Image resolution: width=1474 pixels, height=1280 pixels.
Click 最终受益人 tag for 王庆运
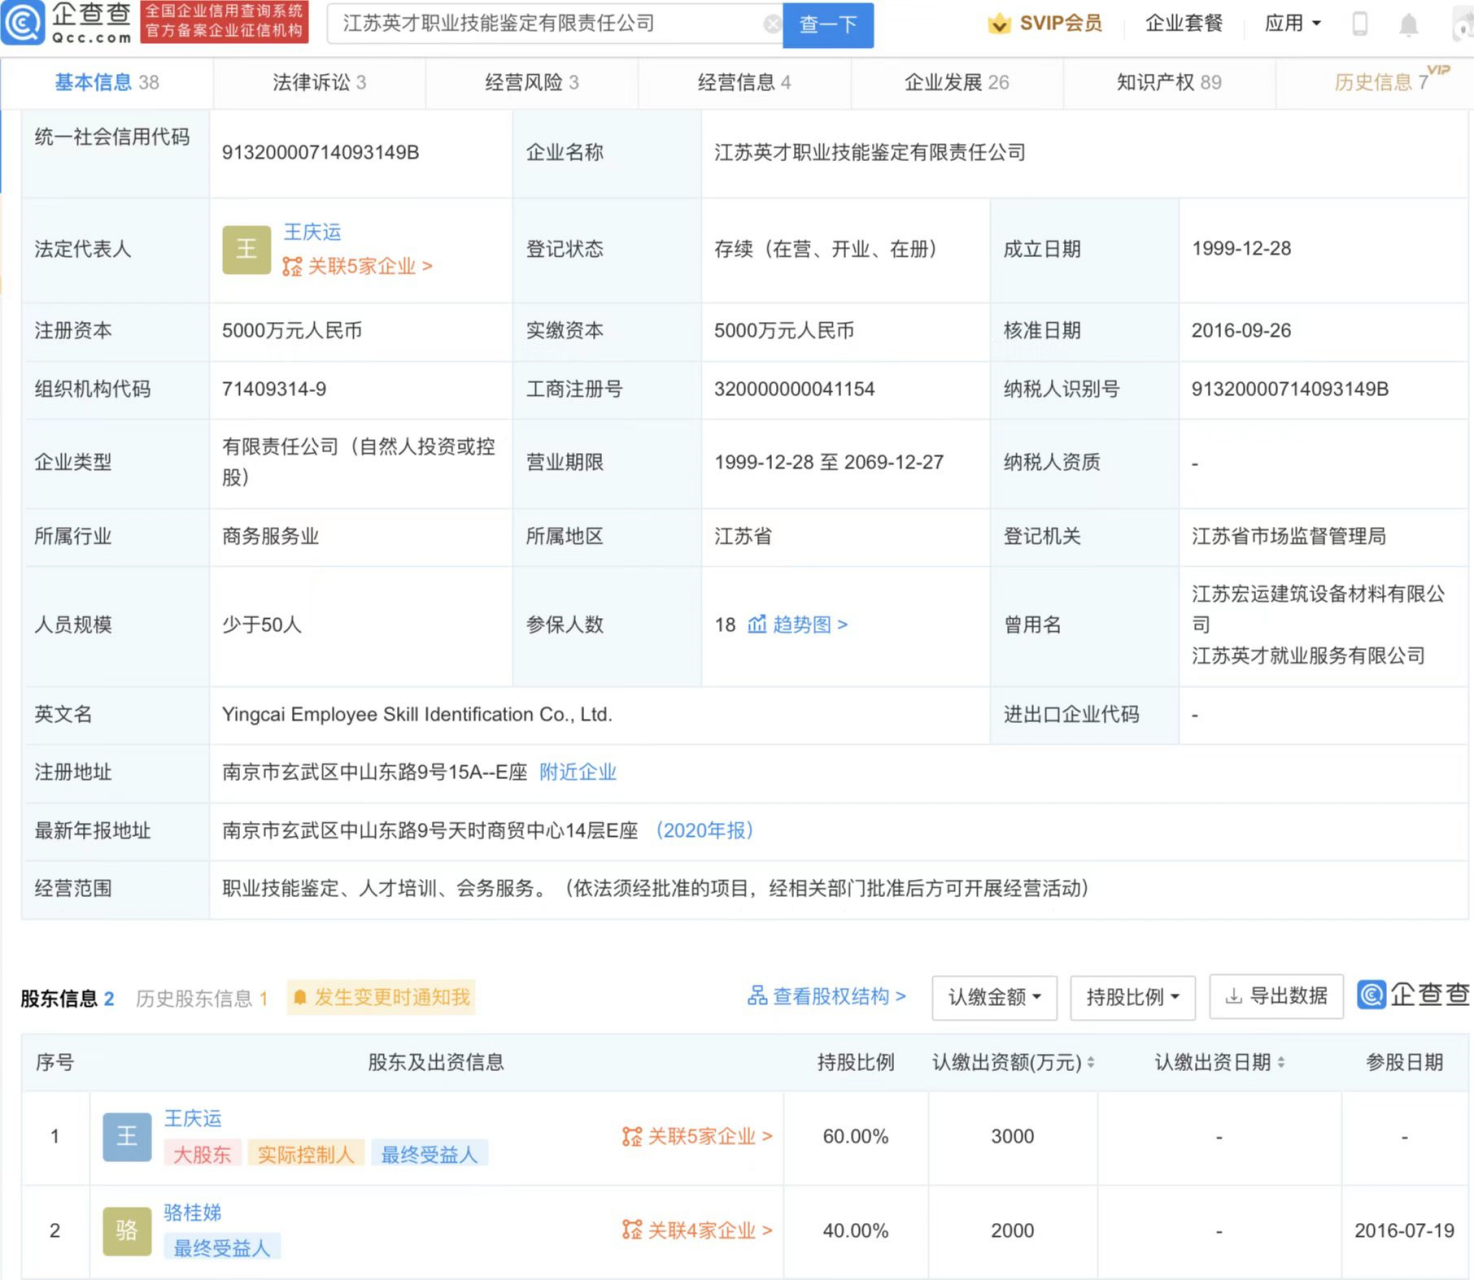pos(429,1154)
